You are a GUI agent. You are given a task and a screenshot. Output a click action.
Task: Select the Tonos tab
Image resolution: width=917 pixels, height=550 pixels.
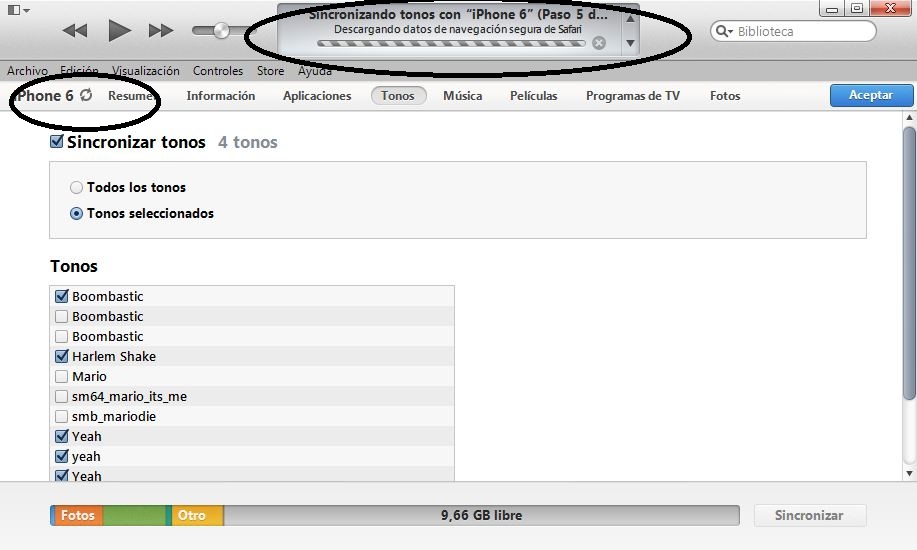[x=398, y=95]
